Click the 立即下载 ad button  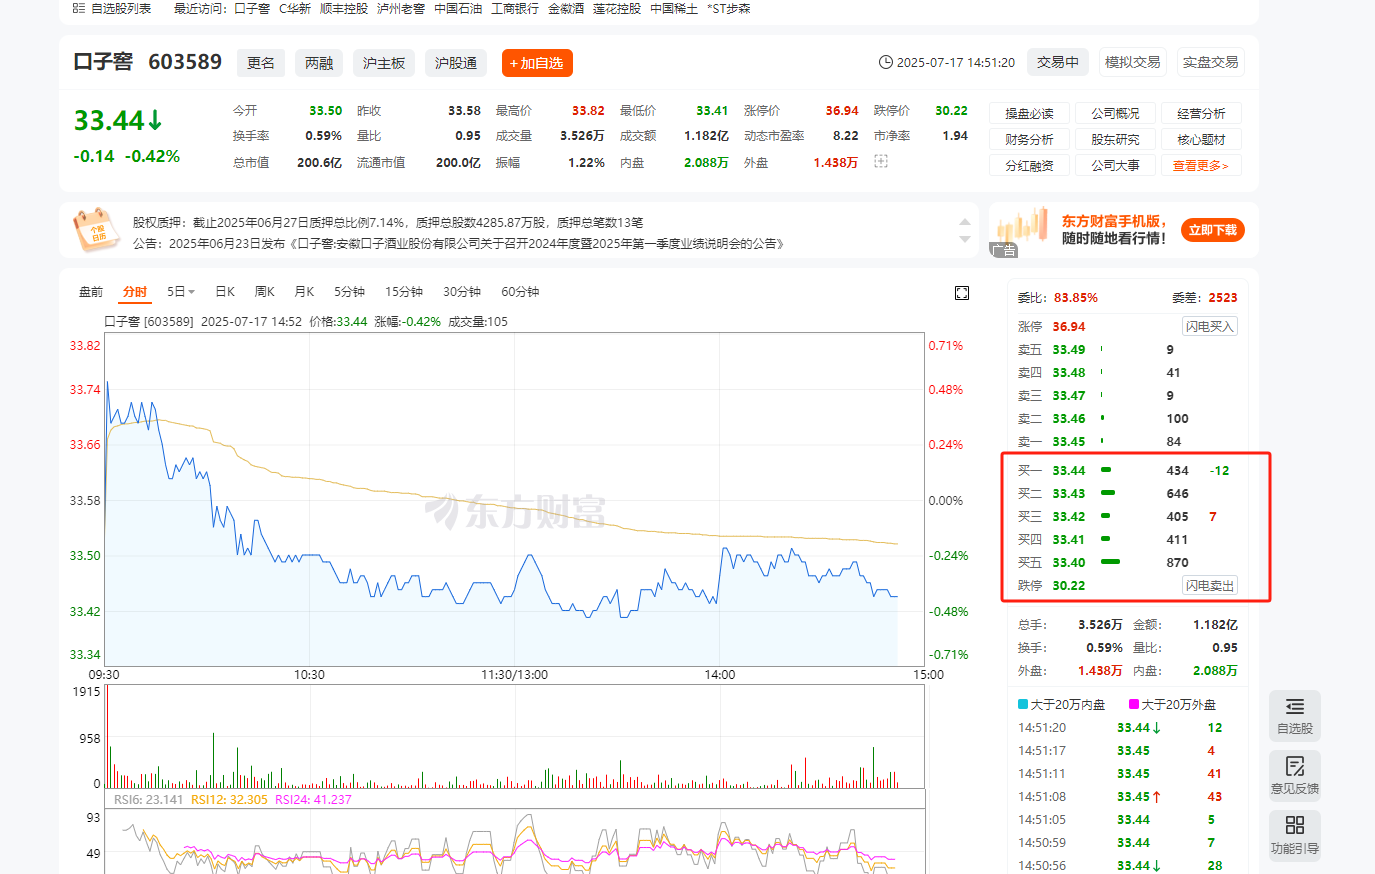tap(1213, 230)
